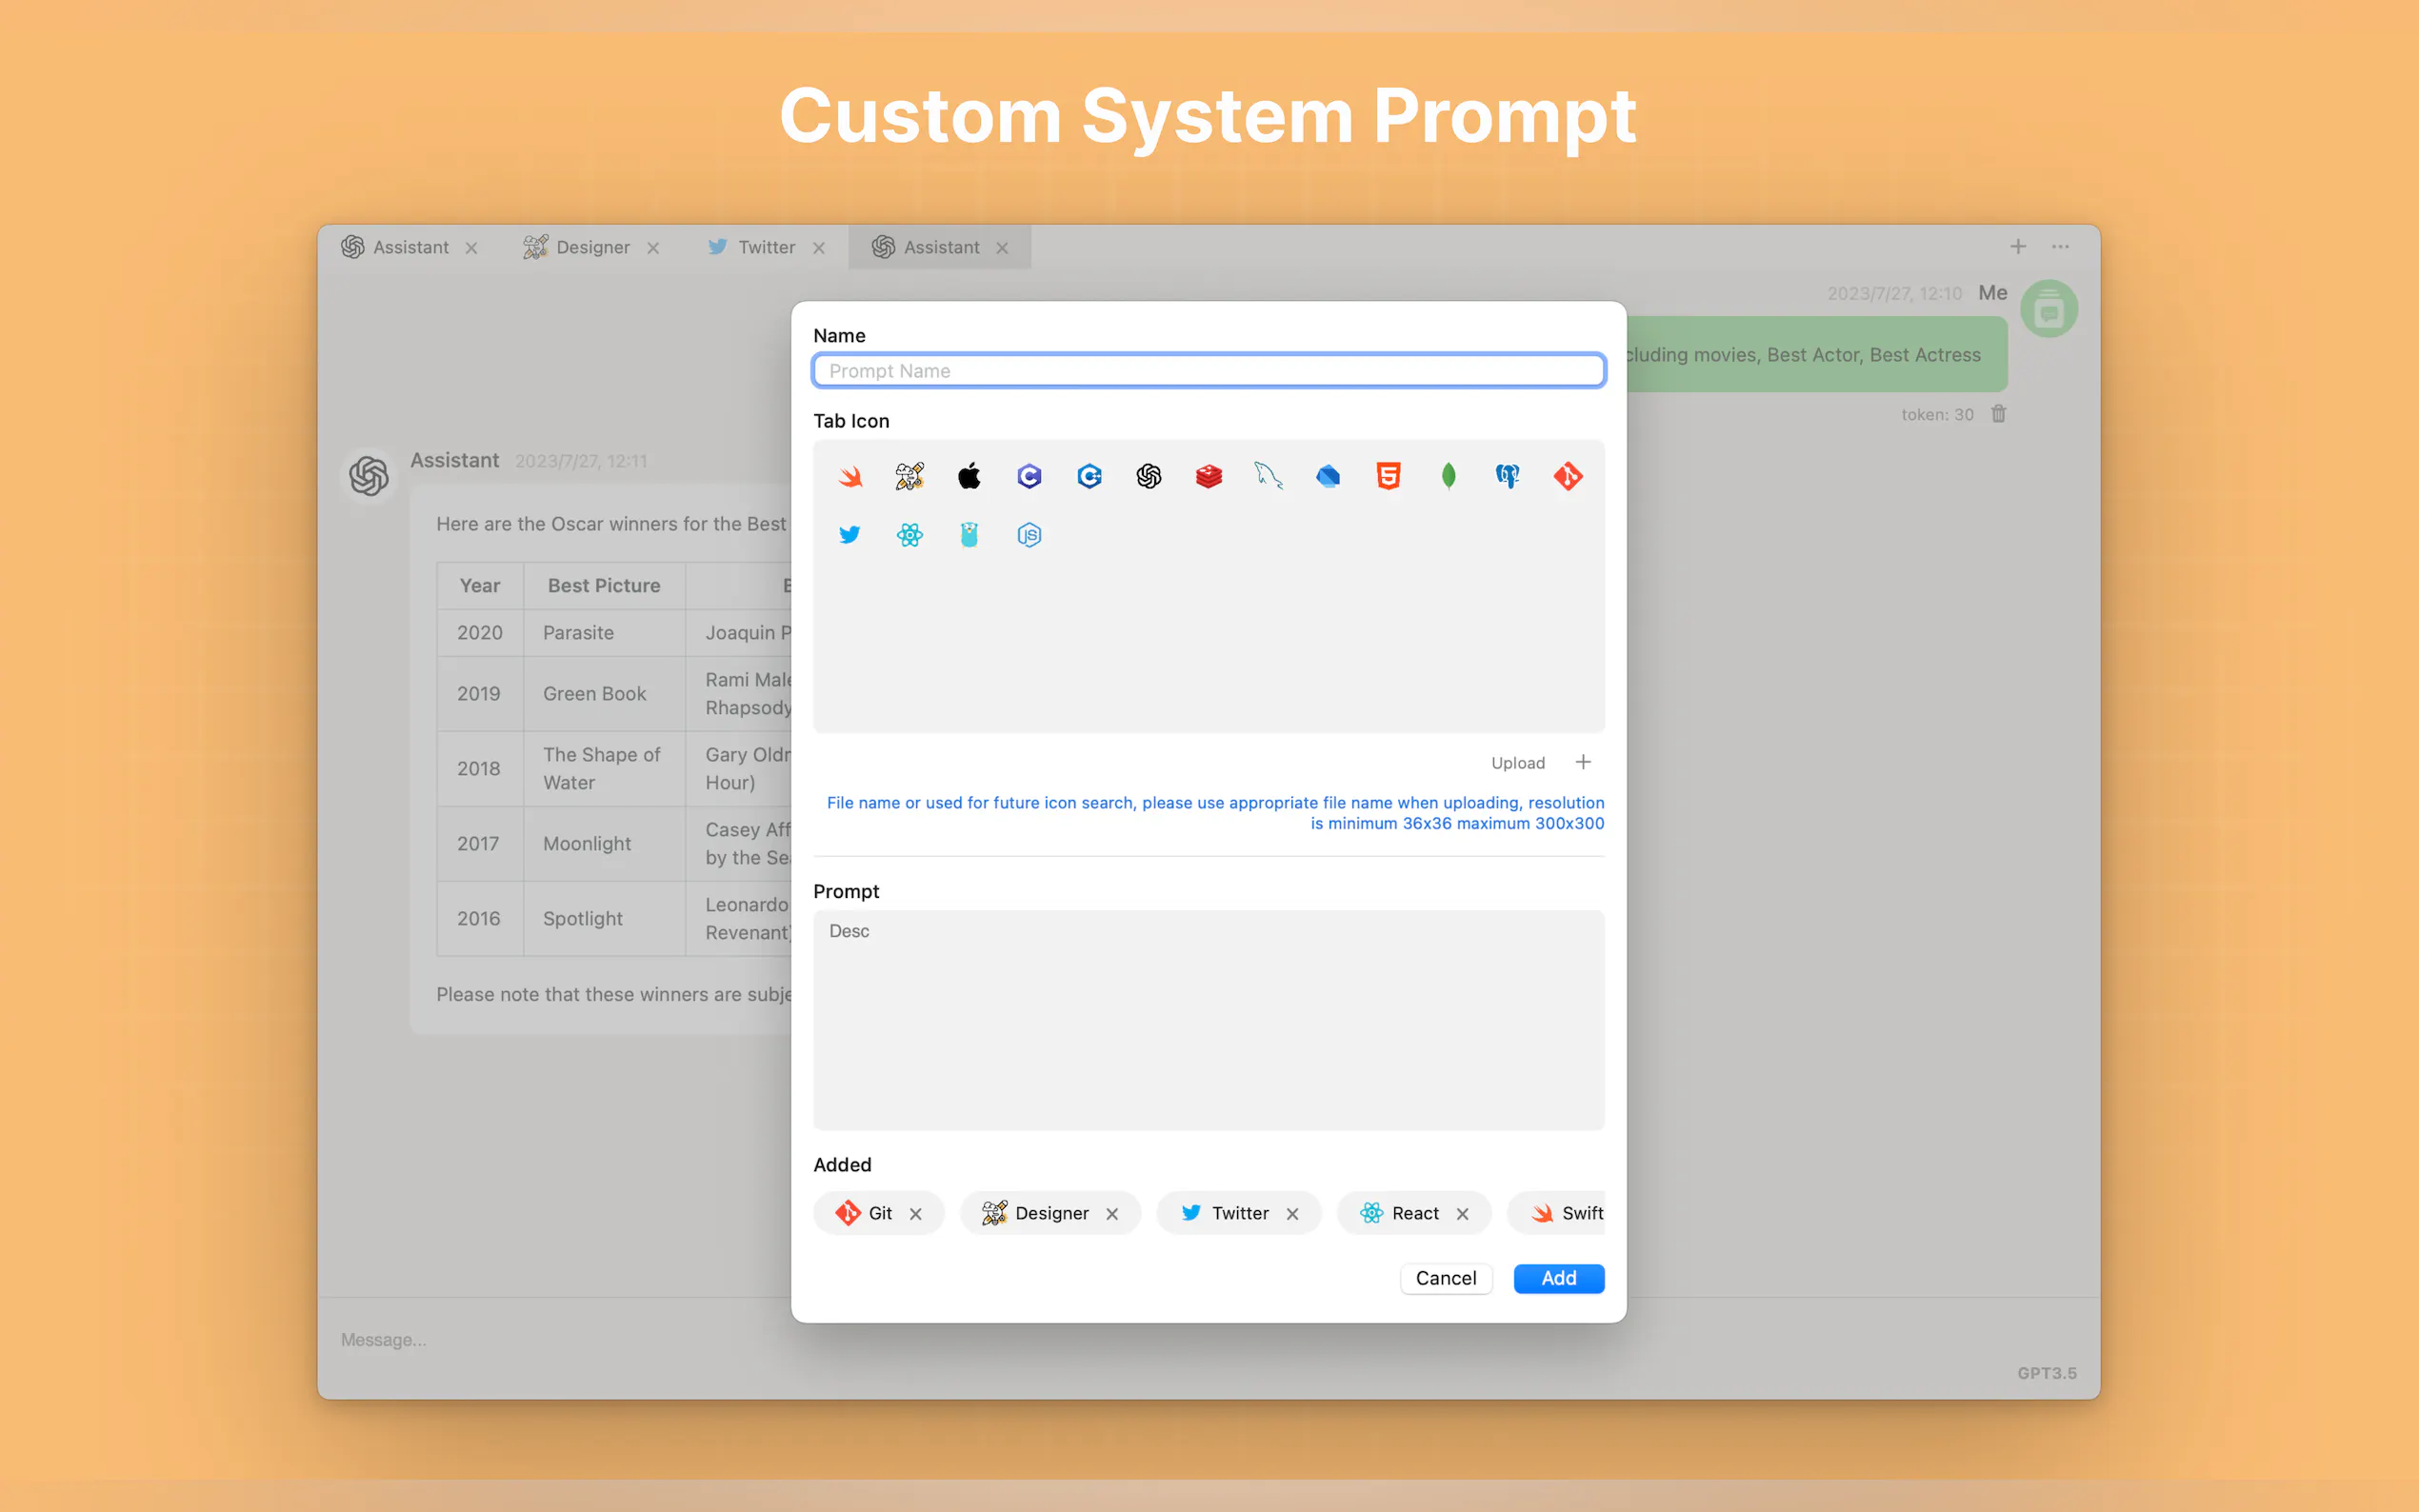Remove the Git added prompt

915,1213
